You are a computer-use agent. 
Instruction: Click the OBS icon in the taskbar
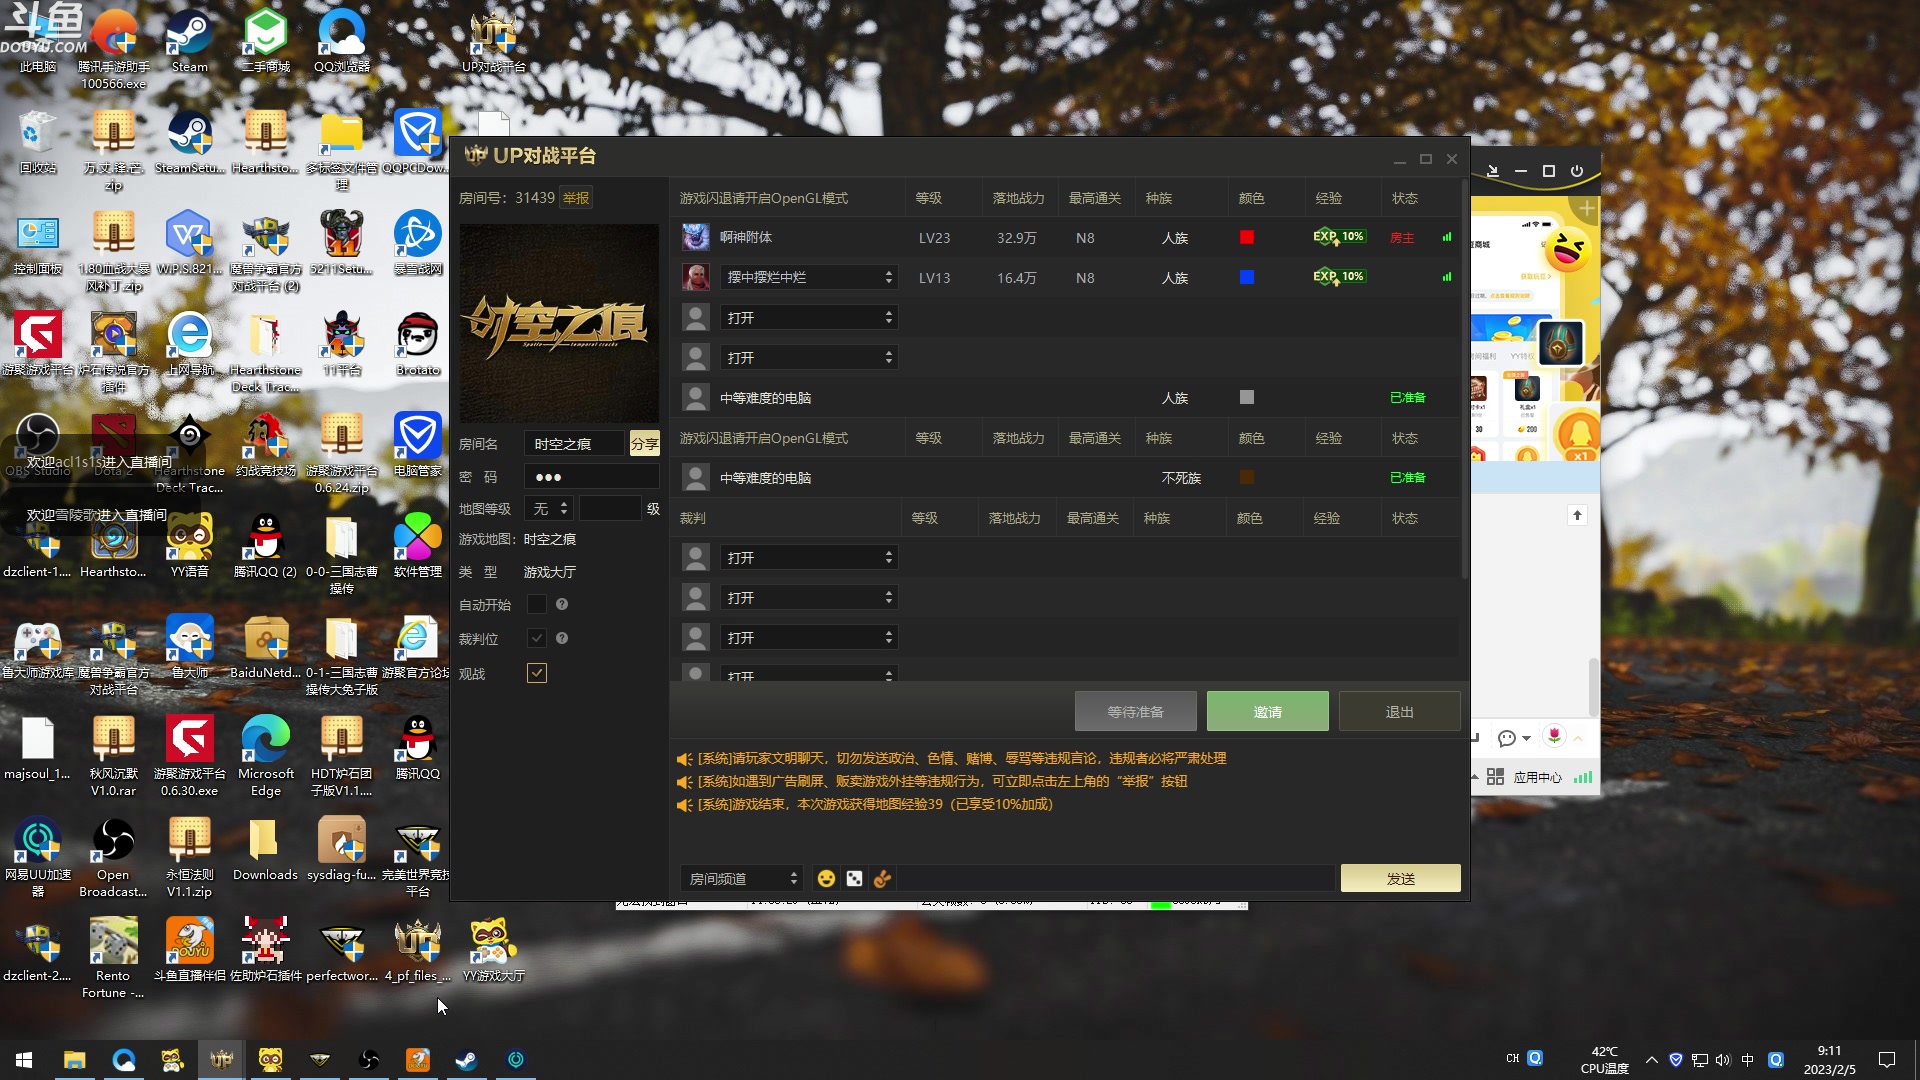(x=369, y=1060)
